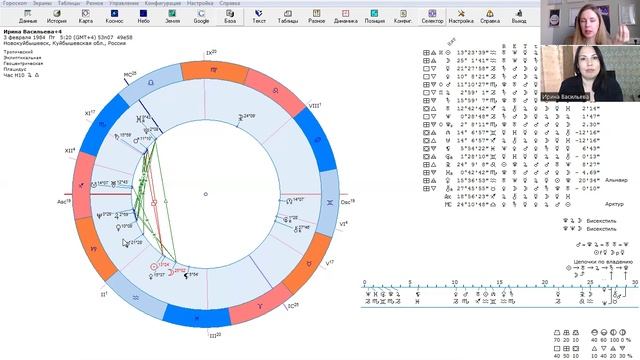Open the Настройка toolbar button
Image resolution: width=640 pixels, height=360 pixels.
(461, 17)
